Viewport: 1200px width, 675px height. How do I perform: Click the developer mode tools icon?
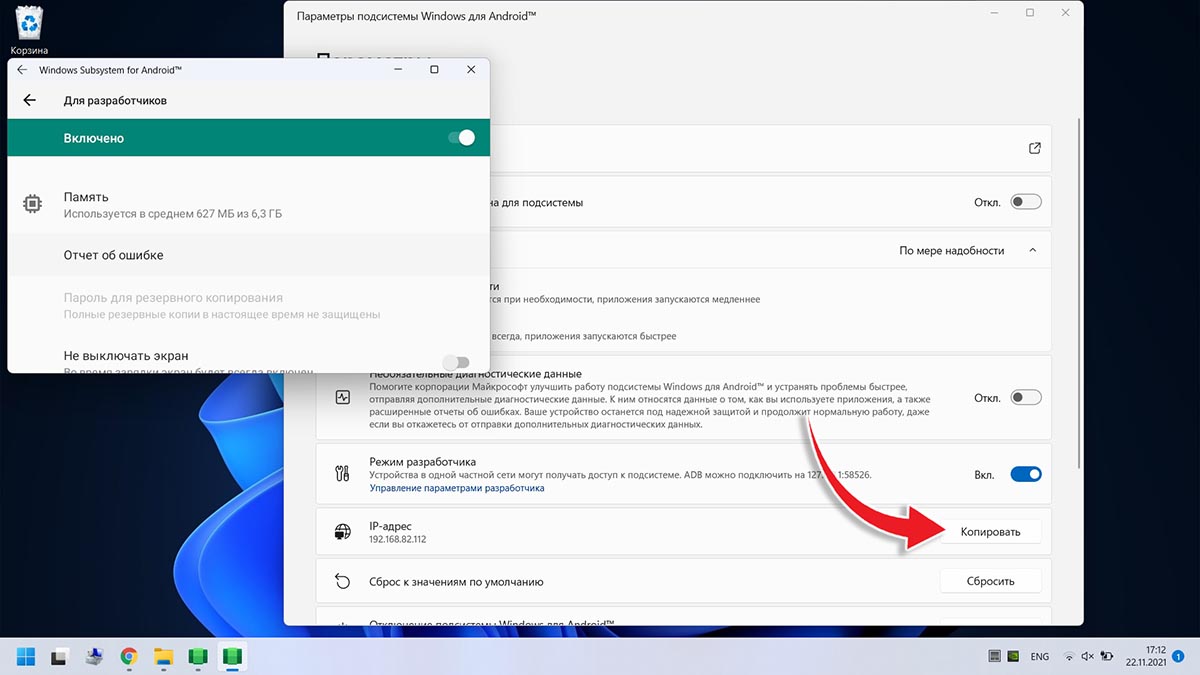[x=342, y=474]
